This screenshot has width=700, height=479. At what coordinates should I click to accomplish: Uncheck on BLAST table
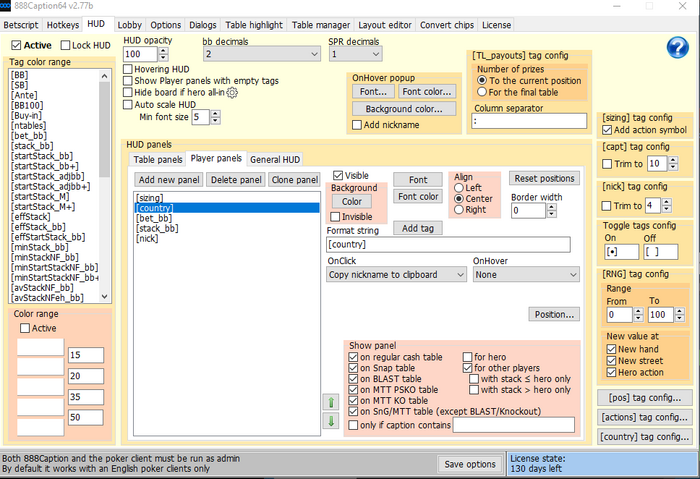click(x=353, y=379)
